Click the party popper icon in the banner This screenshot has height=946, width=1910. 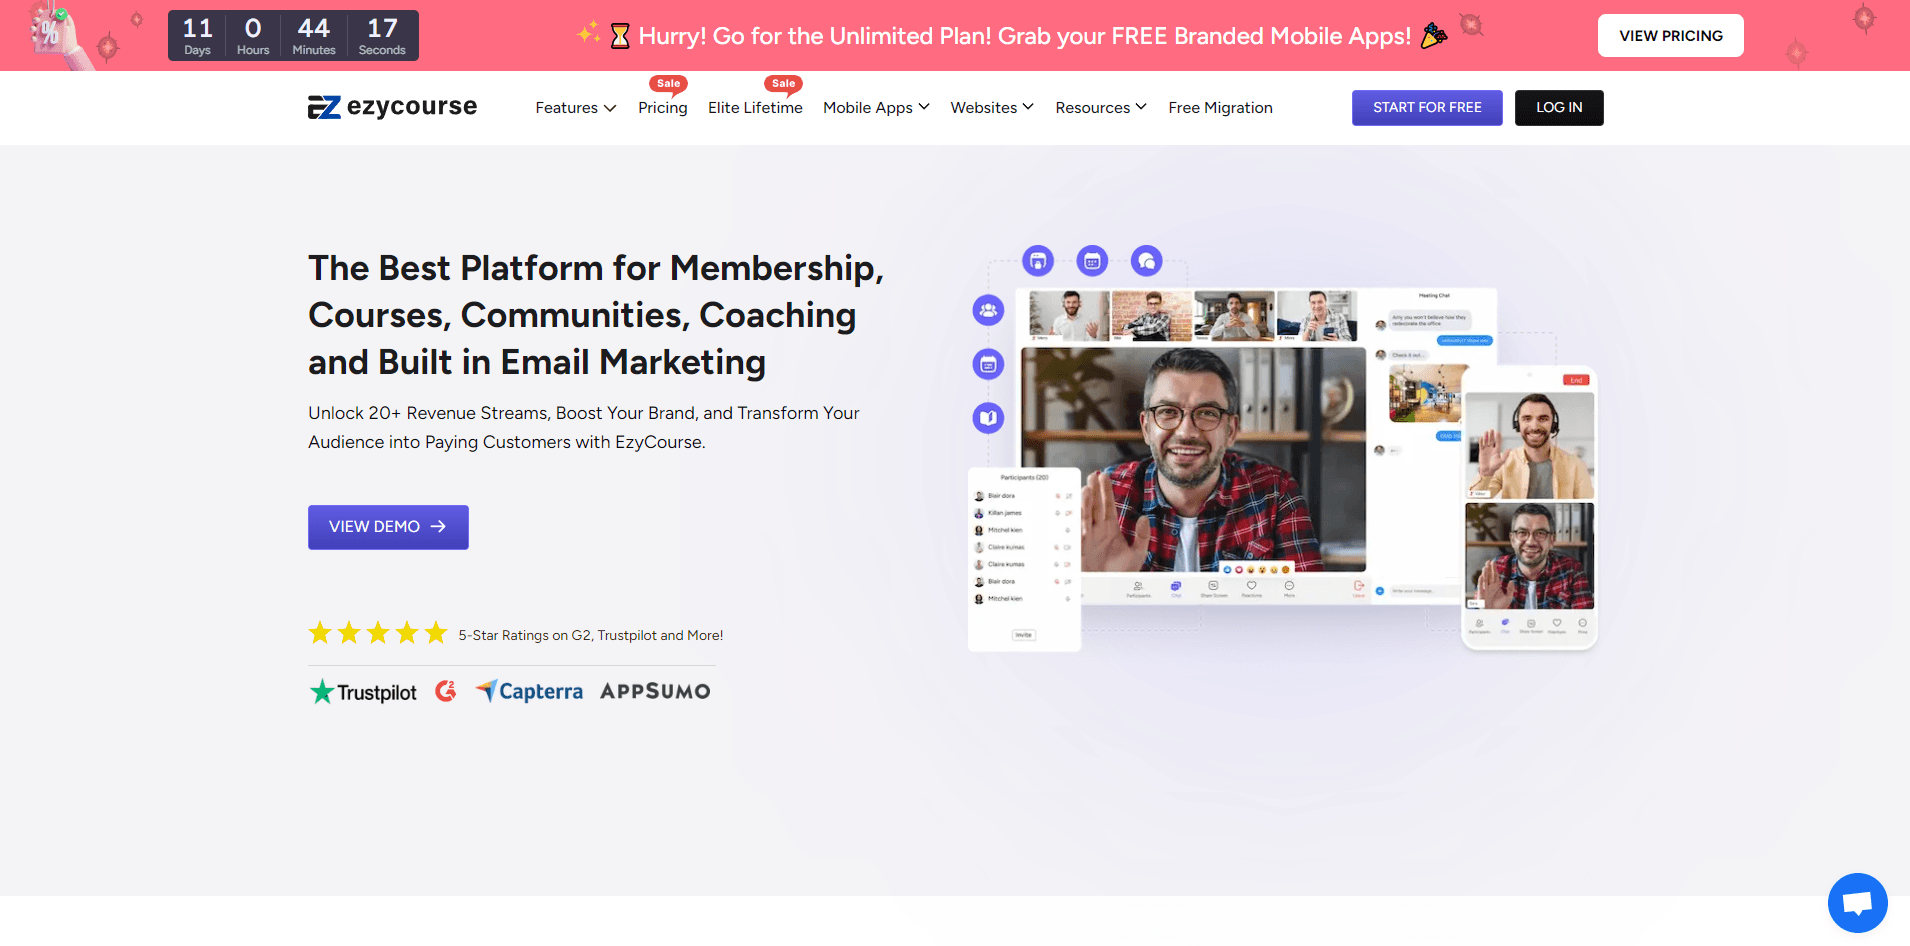click(1434, 35)
